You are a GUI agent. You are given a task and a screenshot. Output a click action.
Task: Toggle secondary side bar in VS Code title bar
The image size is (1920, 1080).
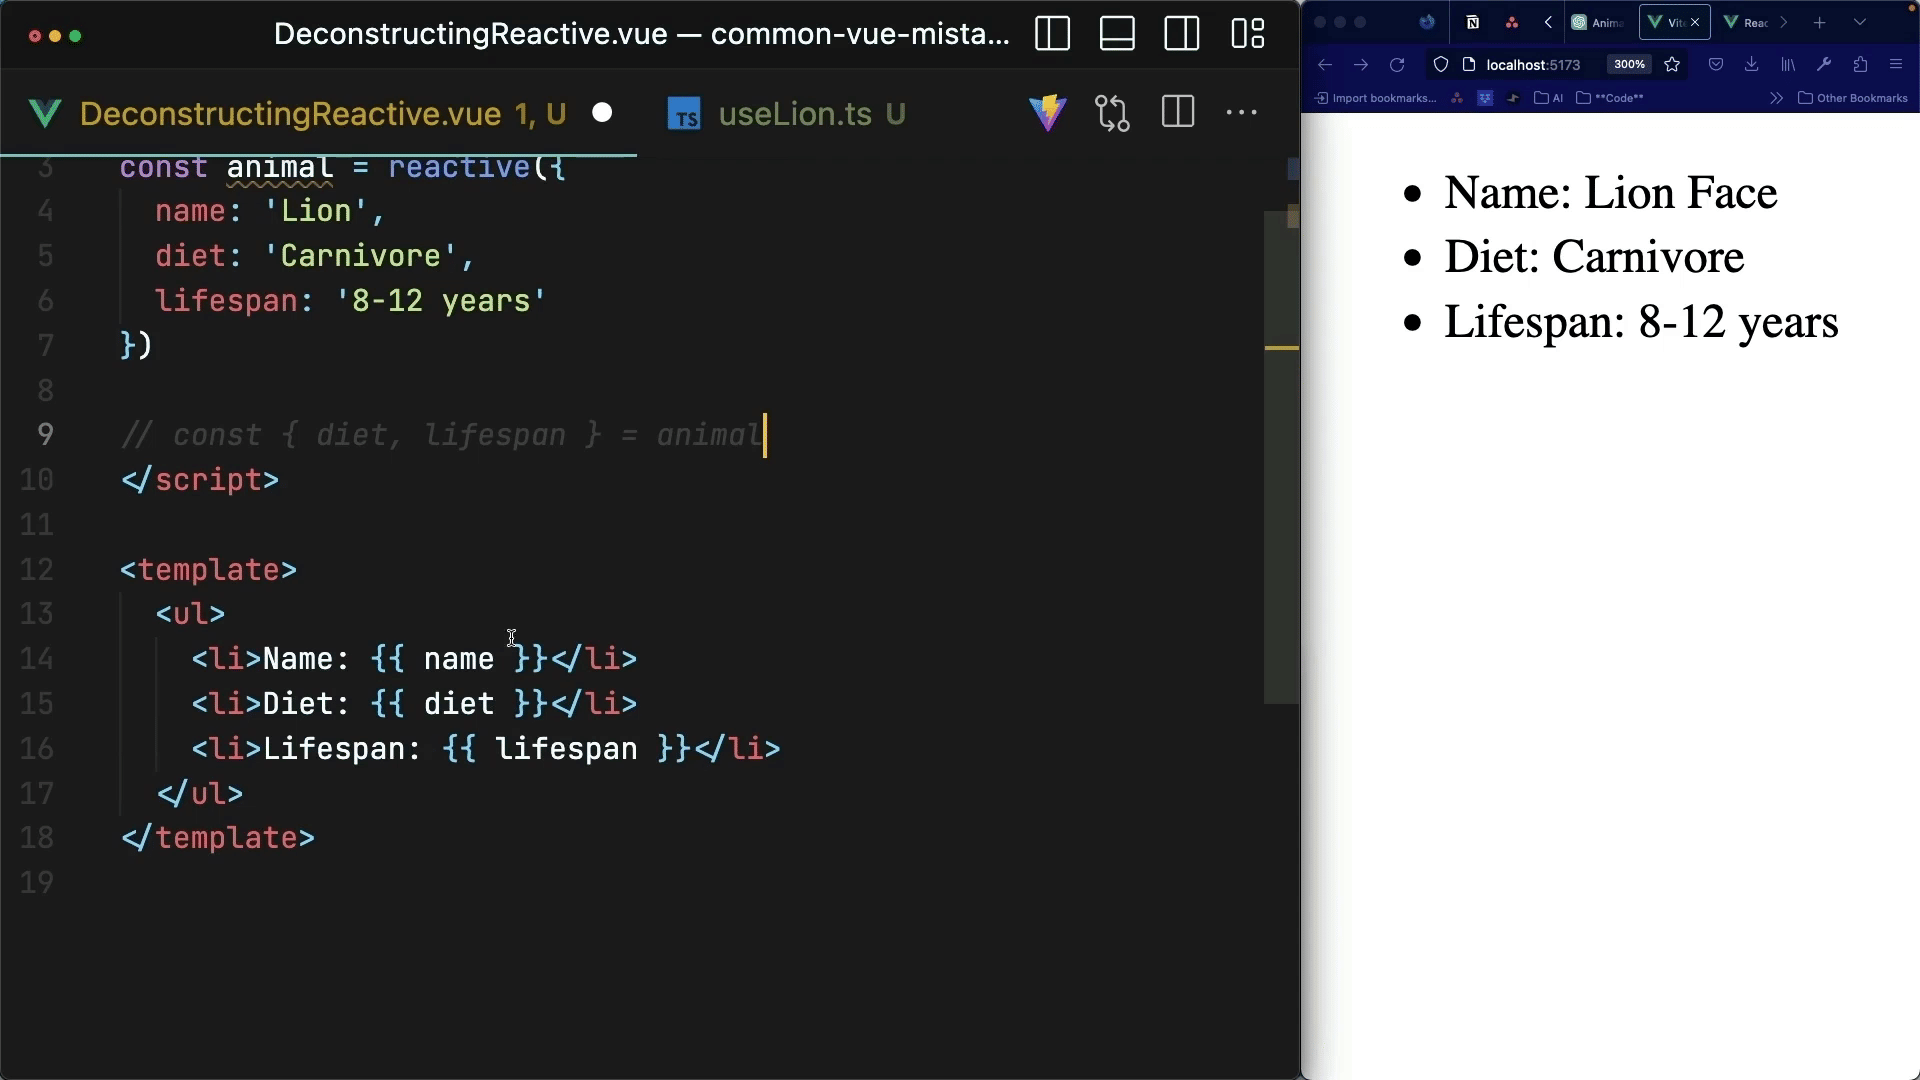[x=1182, y=34]
